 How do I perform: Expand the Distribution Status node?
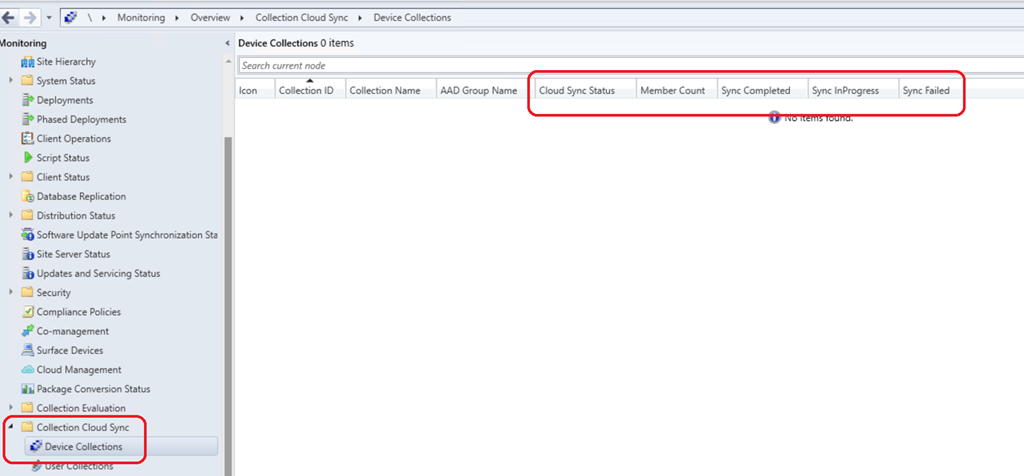pos(12,216)
